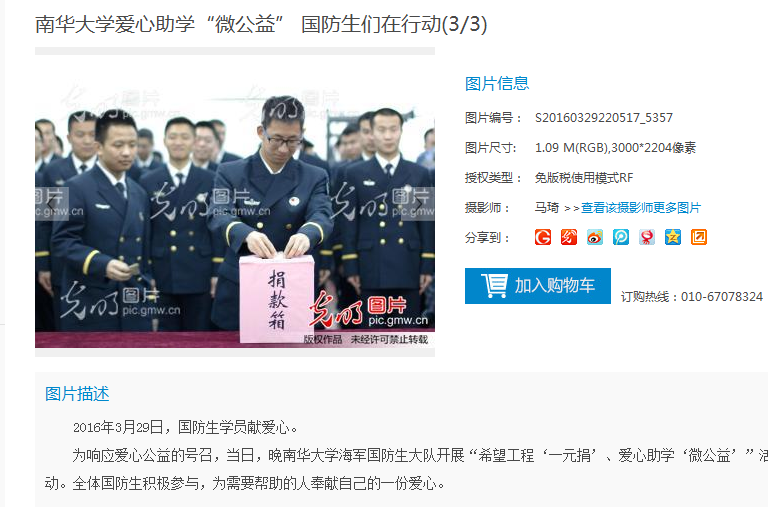Click the image number S20160329220517_5357
768x507 pixels.
[603, 118]
